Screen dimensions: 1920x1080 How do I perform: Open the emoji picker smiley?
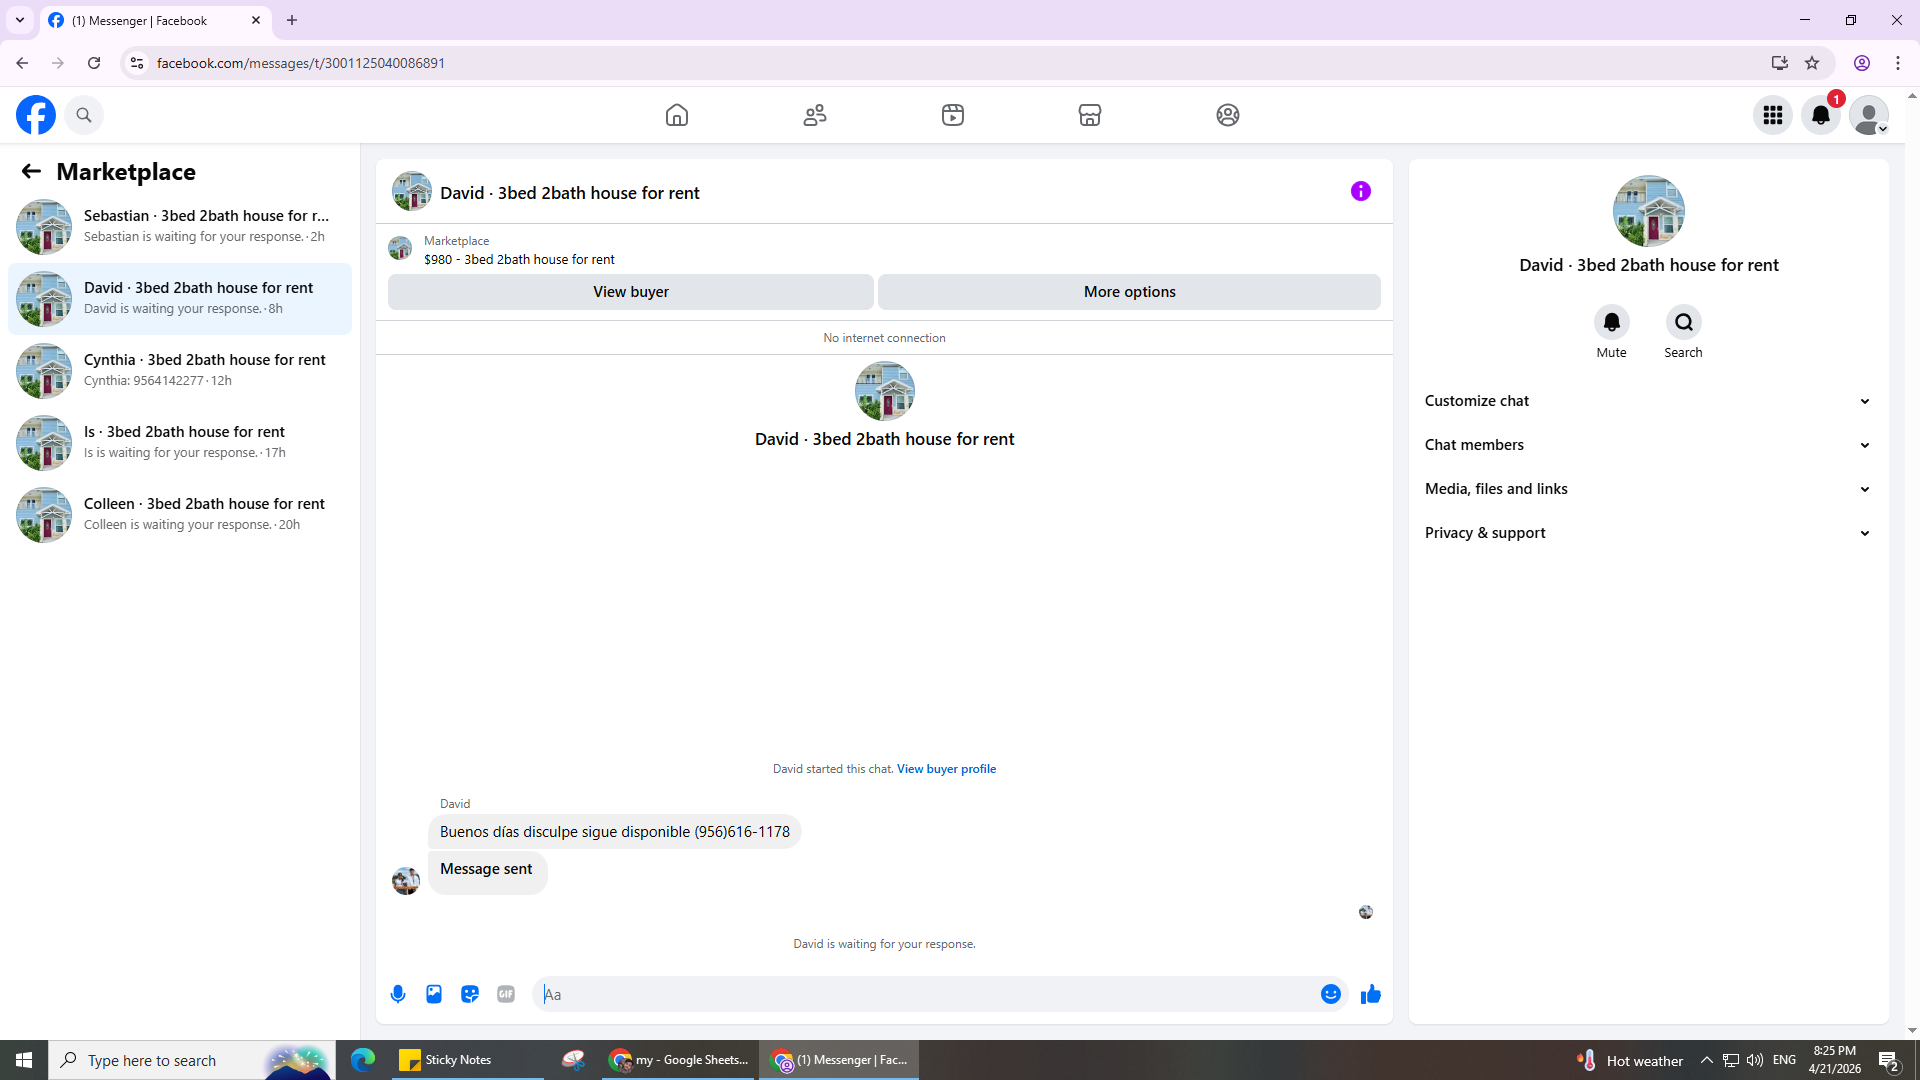click(x=1331, y=994)
